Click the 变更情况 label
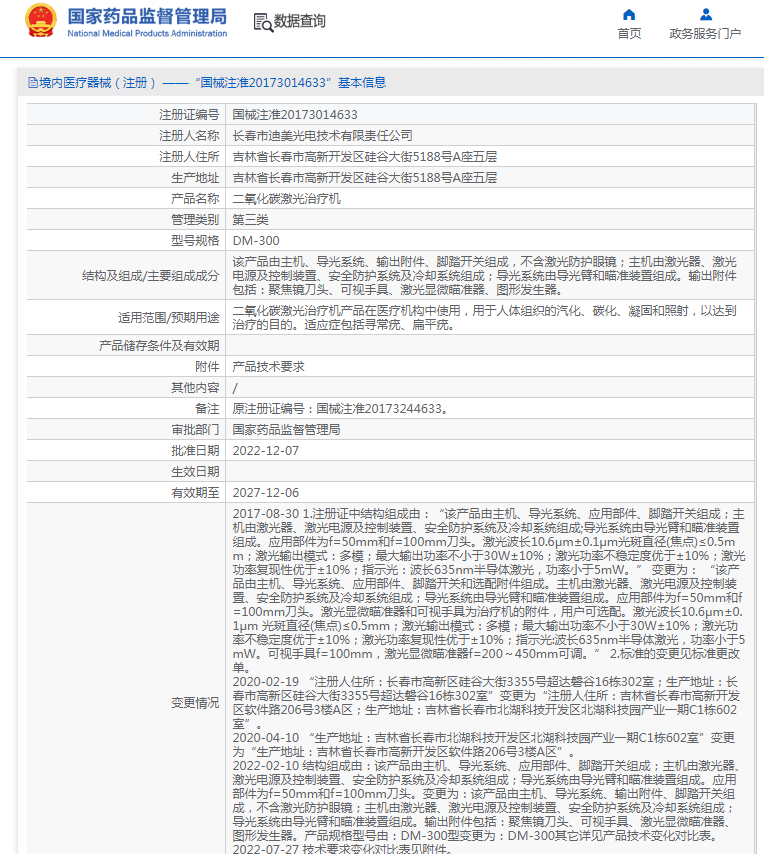This screenshot has height=854, width=764. (x=195, y=703)
